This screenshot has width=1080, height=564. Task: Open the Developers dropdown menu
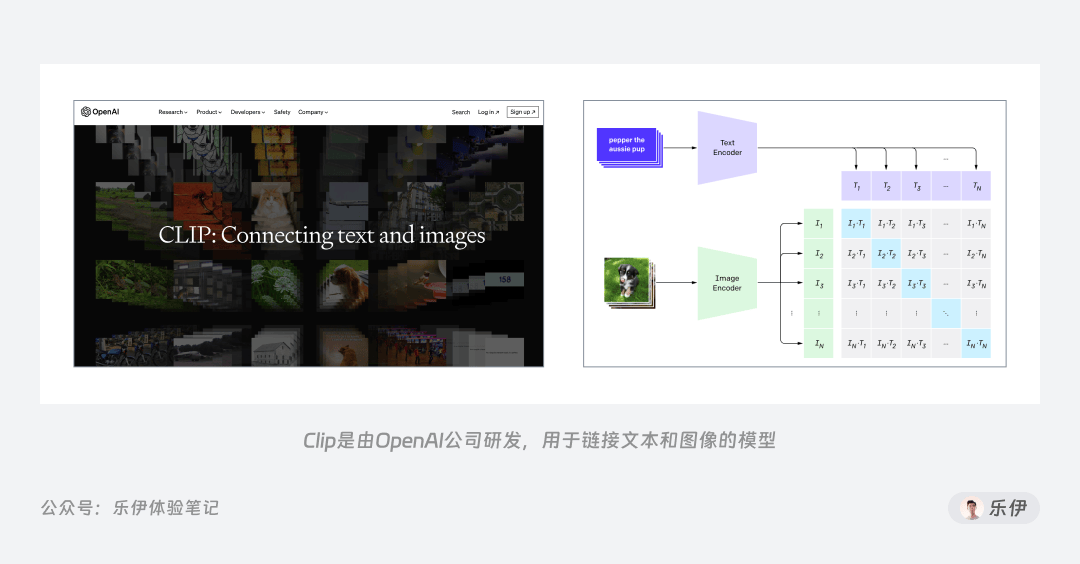coord(247,112)
